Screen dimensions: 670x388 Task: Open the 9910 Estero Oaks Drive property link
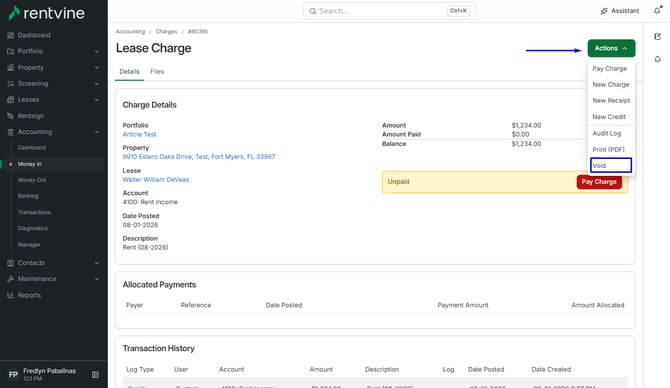click(x=199, y=157)
